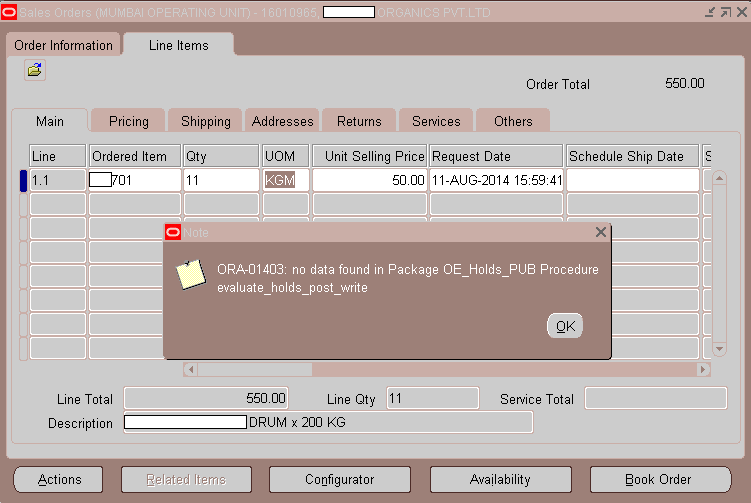Click the open folder icon under tabs
This screenshot has width=751, height=503.
(x=34, y=70)
